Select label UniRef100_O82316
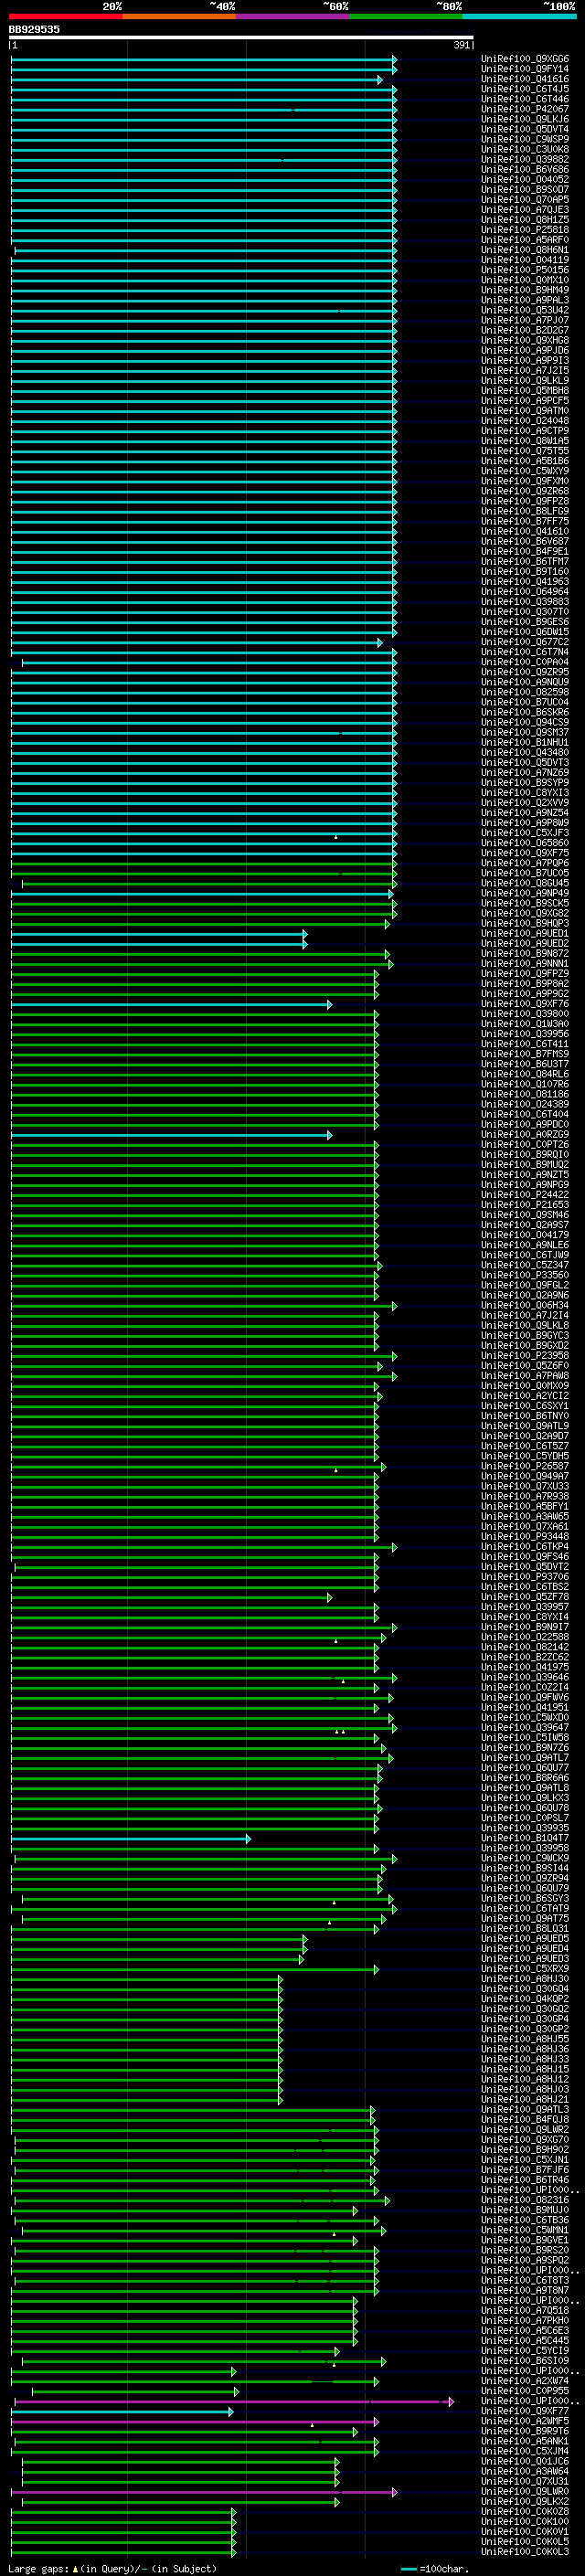The height and width of the screenshot is (2576, 585). point(525,2200)
